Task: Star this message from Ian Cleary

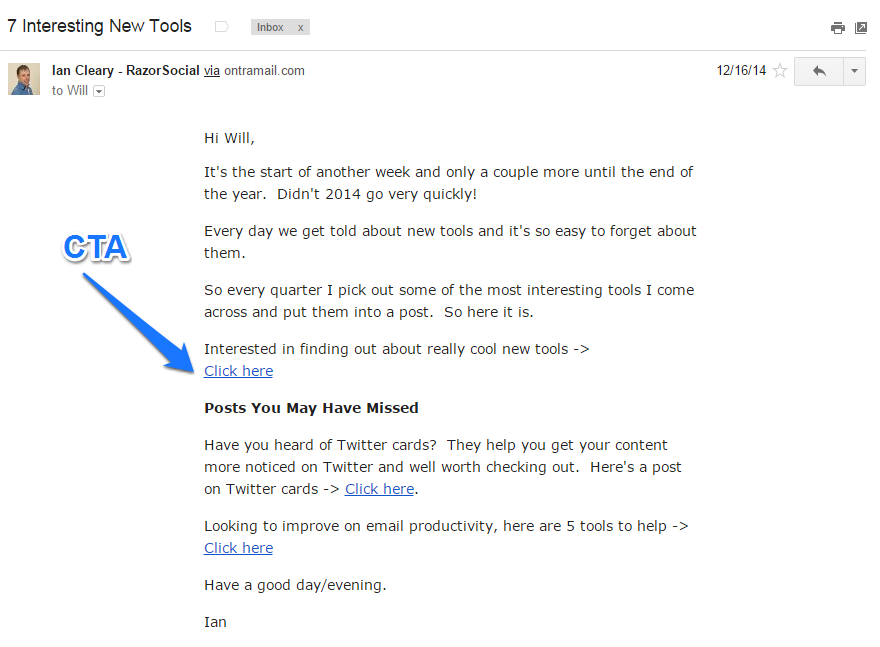Action: (780, 71)
